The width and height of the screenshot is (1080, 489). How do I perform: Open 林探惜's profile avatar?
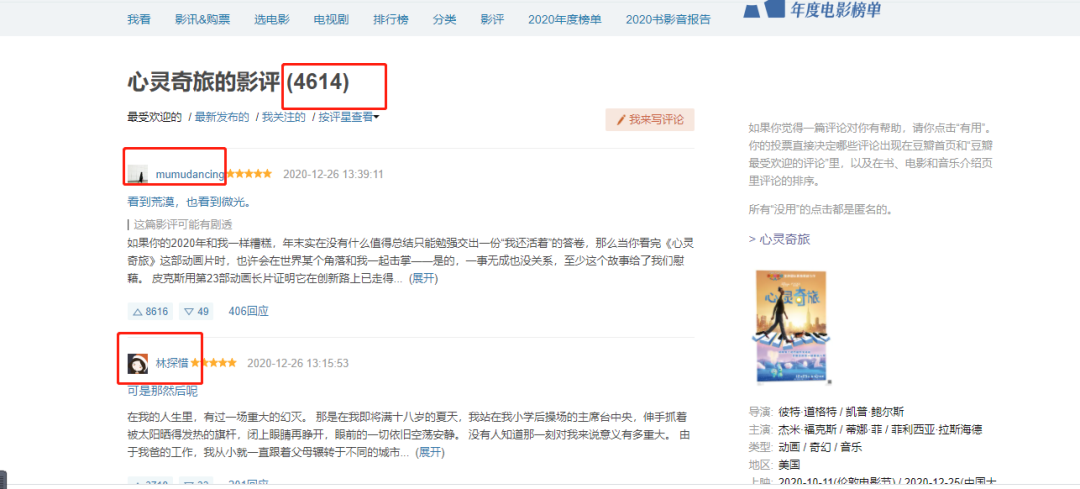click(x=138, y=363)
